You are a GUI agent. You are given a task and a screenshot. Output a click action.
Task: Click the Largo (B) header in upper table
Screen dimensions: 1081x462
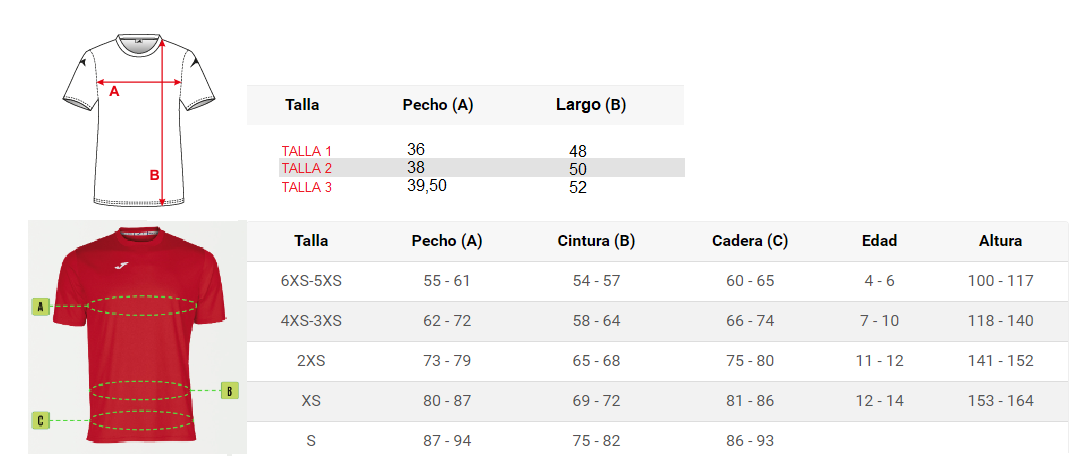[591, 105]
